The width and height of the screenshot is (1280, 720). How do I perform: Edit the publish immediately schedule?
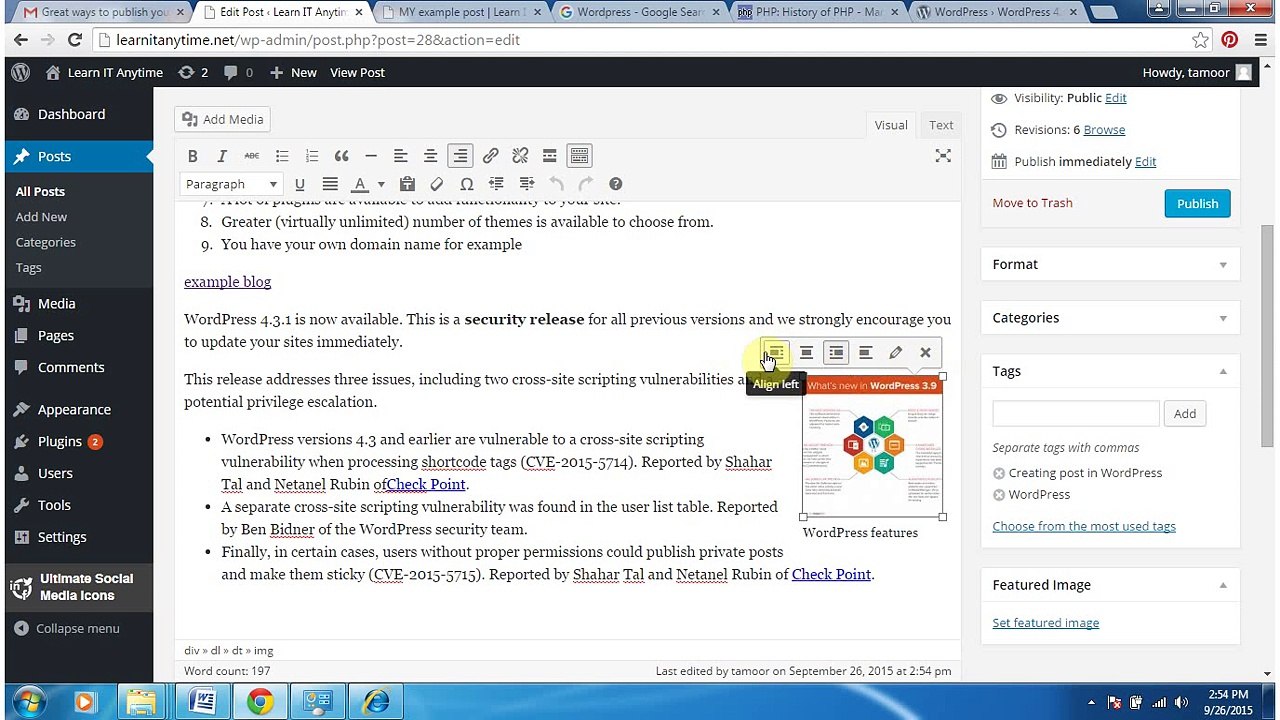click(1146, 162)
